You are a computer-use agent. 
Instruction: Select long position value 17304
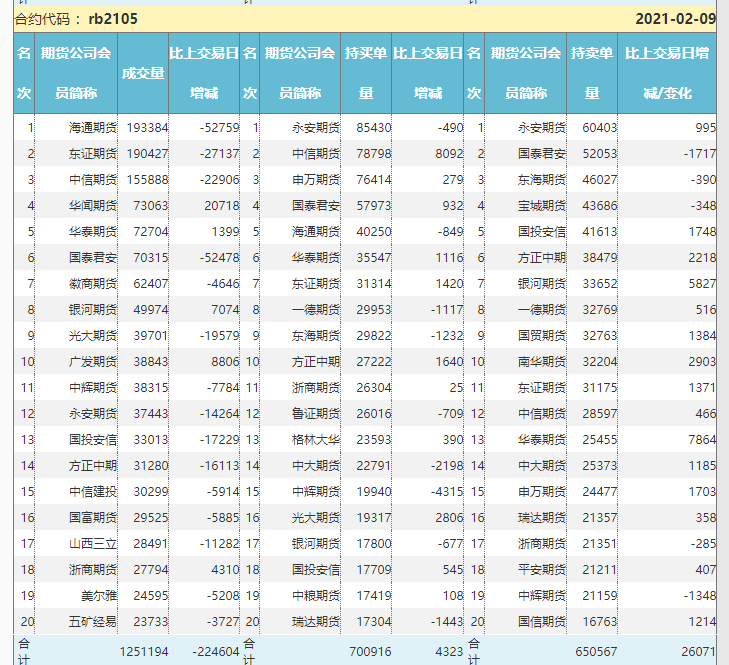(374, 622)
